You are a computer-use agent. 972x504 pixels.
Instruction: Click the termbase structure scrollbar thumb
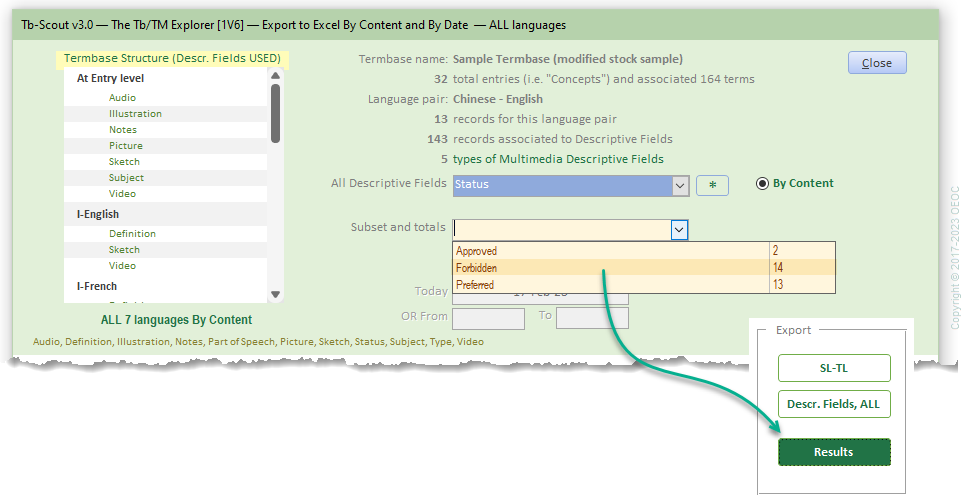pos(275,112)
